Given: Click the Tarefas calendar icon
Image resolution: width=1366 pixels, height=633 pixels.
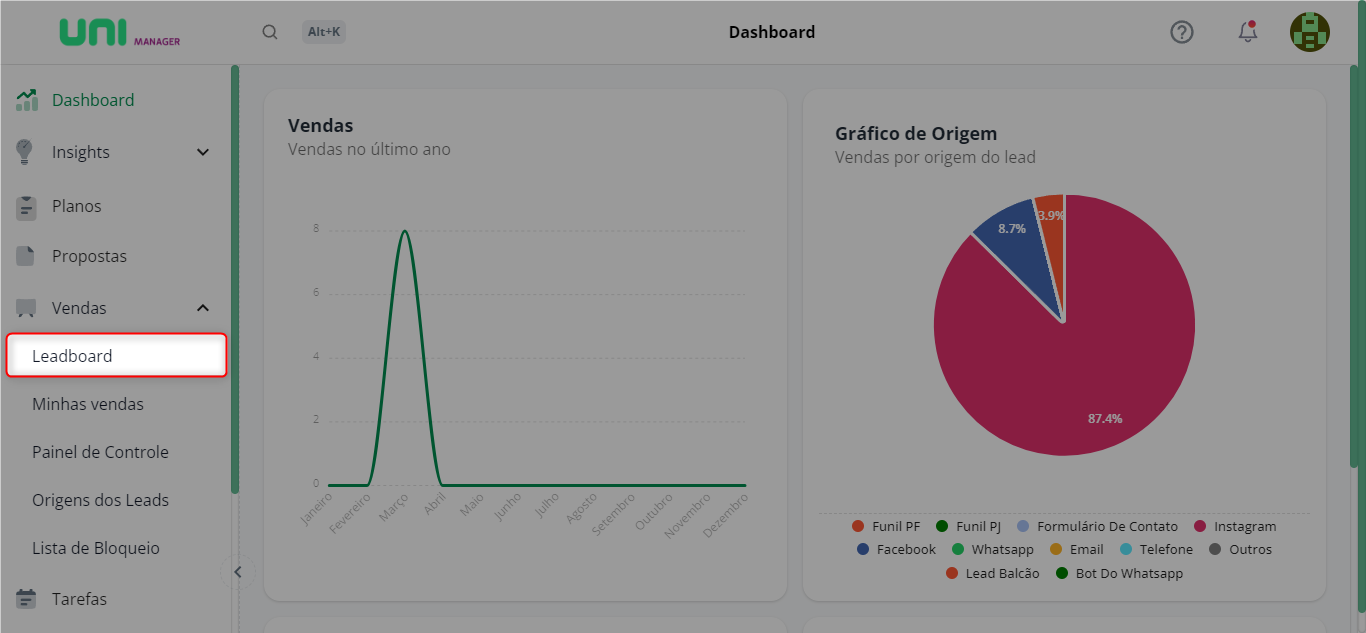Looking at the screenshot, I should [26, 599].
